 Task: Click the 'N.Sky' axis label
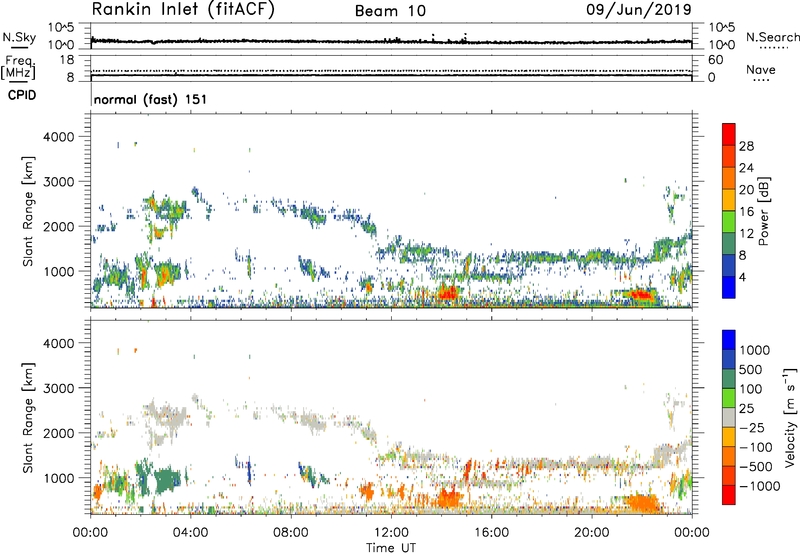click(19, 37)
